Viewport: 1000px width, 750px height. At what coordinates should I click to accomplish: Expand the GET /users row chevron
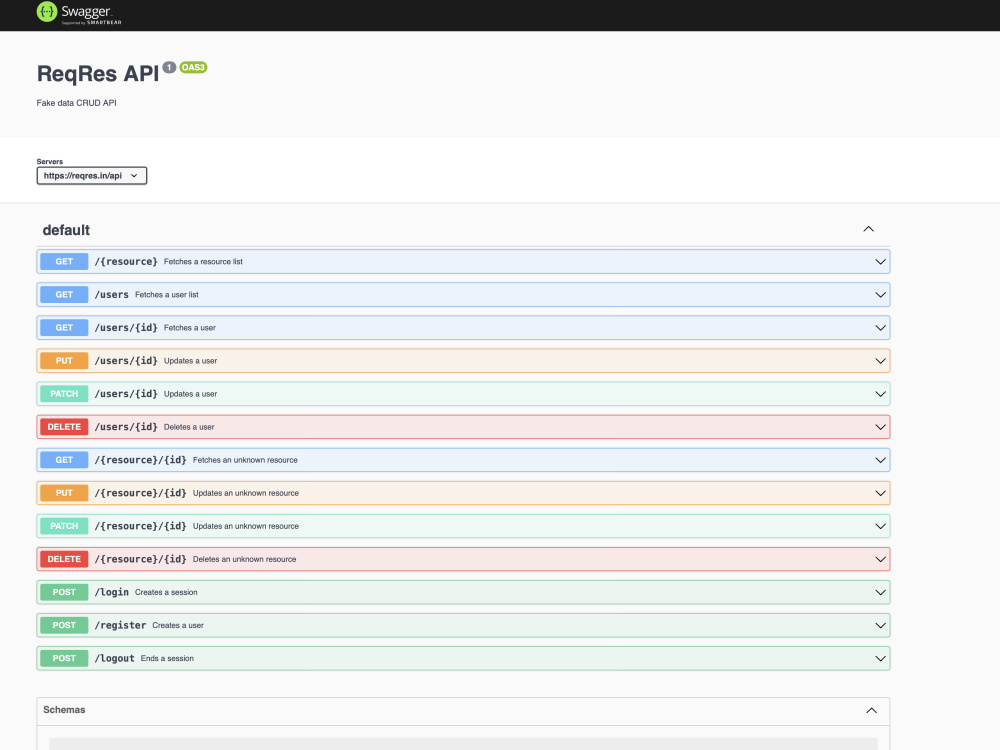coord(880,295)
